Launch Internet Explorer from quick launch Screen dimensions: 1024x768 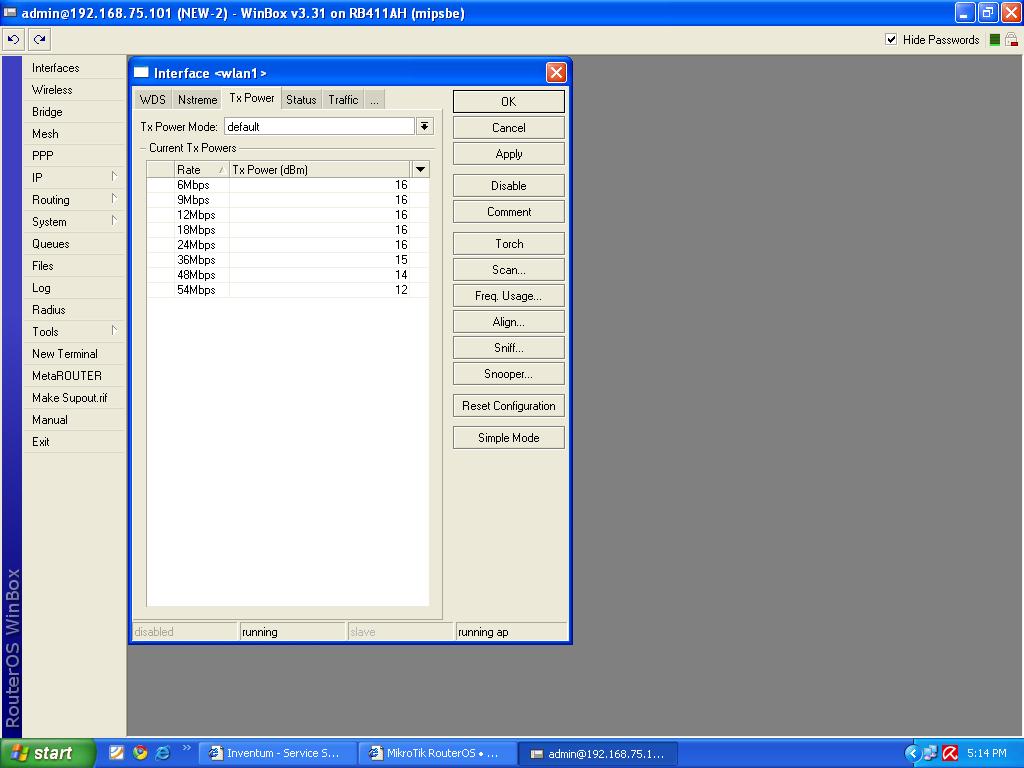pos(163,753)
